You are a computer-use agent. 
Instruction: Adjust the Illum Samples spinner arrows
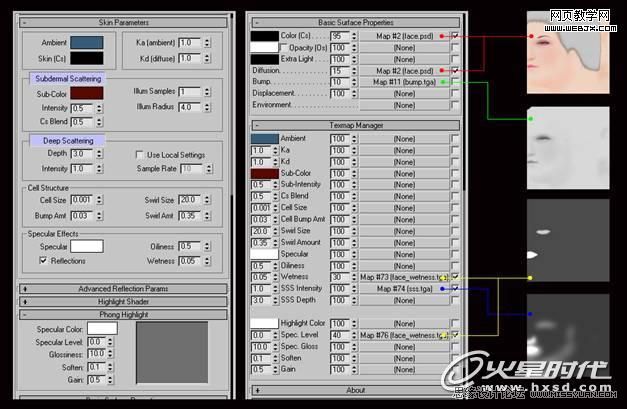tap(207, 92)
